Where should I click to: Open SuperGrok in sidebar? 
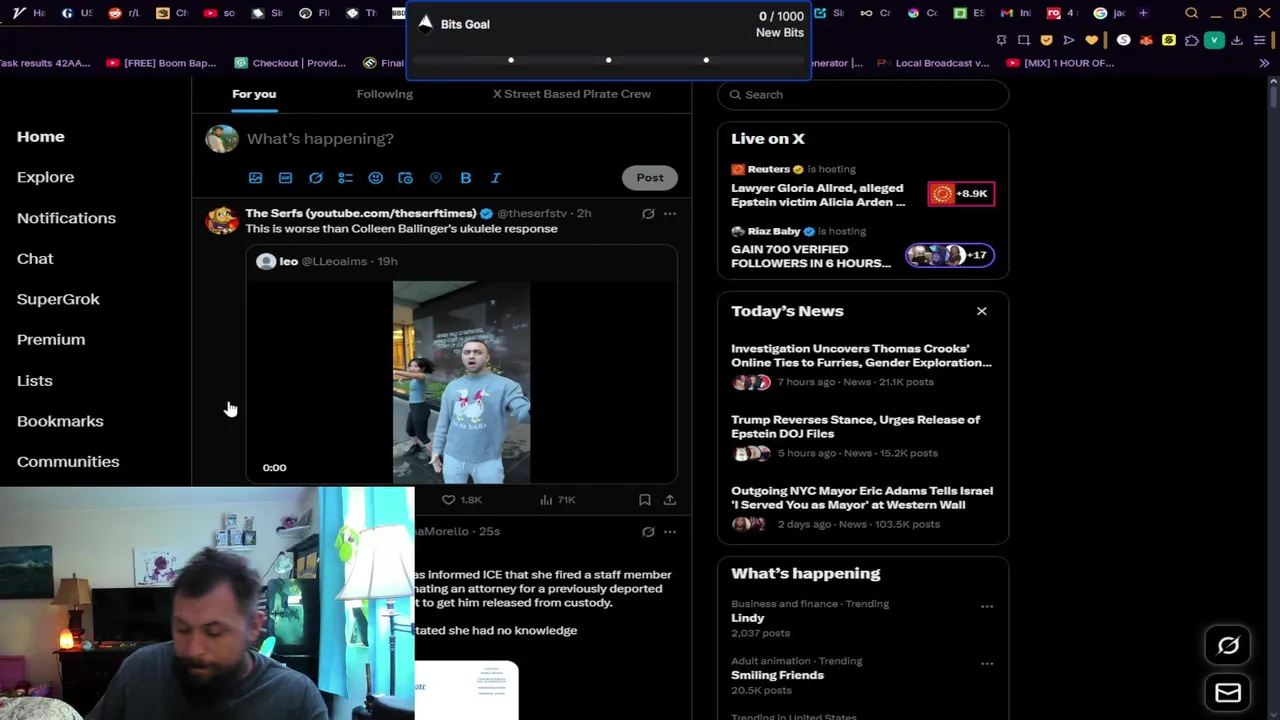pyautogui.click(x=58, y=299)
